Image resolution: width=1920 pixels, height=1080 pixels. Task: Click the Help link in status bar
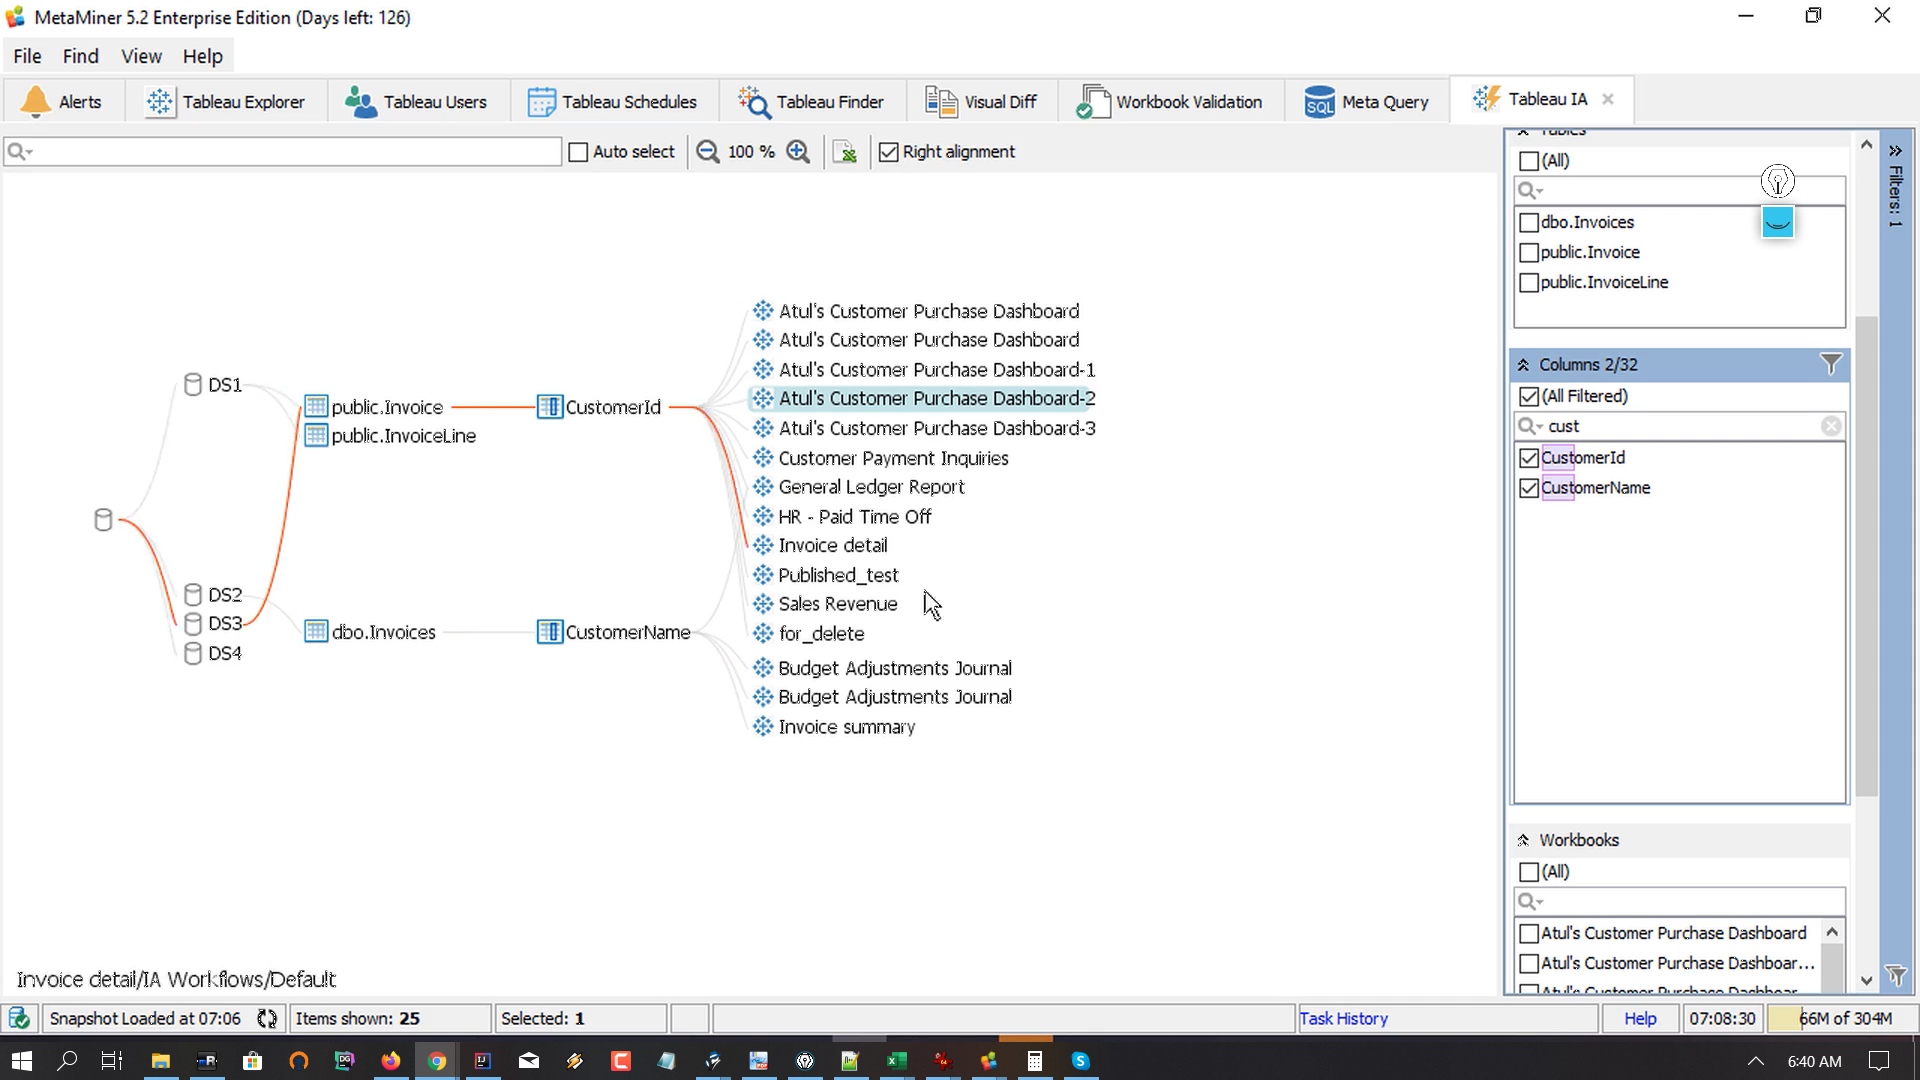coord(1640,1019)
